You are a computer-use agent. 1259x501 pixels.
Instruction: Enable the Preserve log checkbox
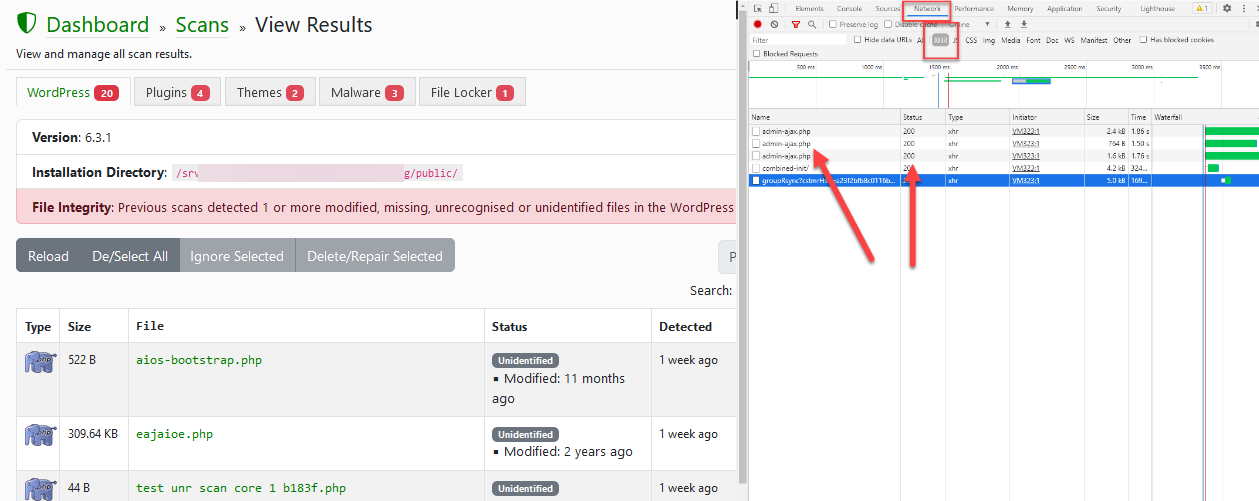click(x=833, y=24)
